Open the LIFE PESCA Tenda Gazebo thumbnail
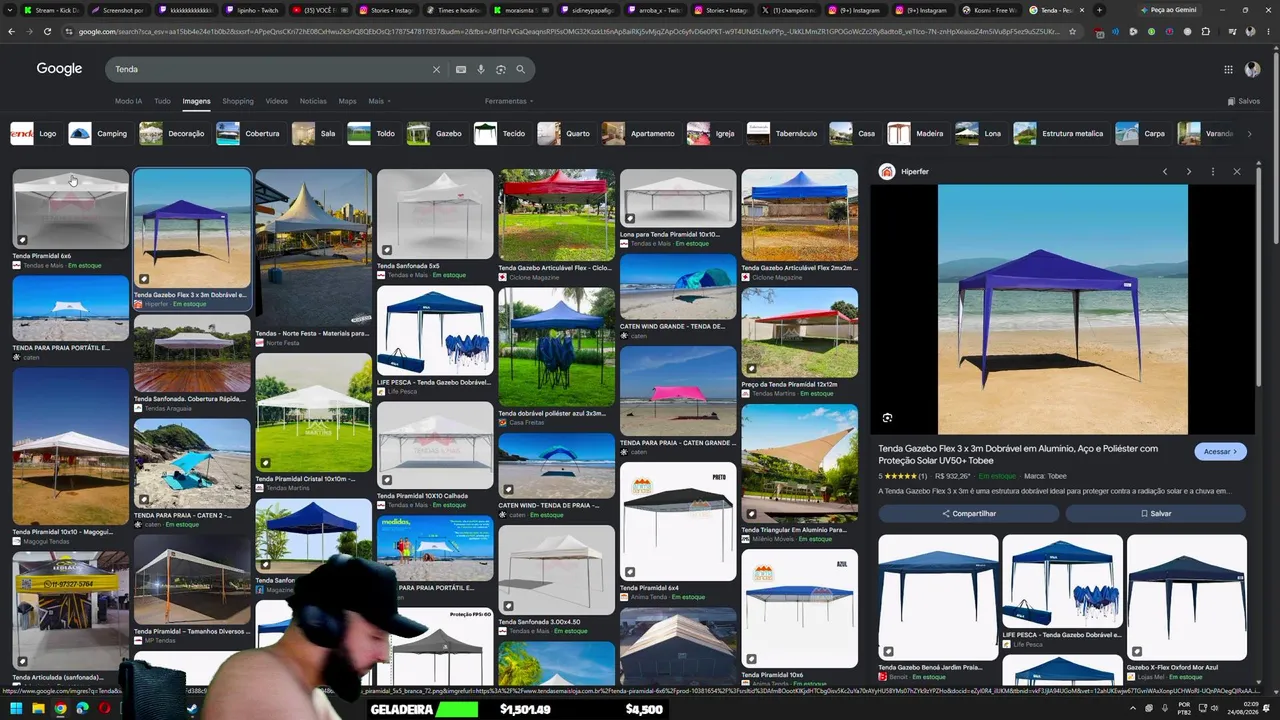This screenshot has height=720, width=1280. point(435,330)
